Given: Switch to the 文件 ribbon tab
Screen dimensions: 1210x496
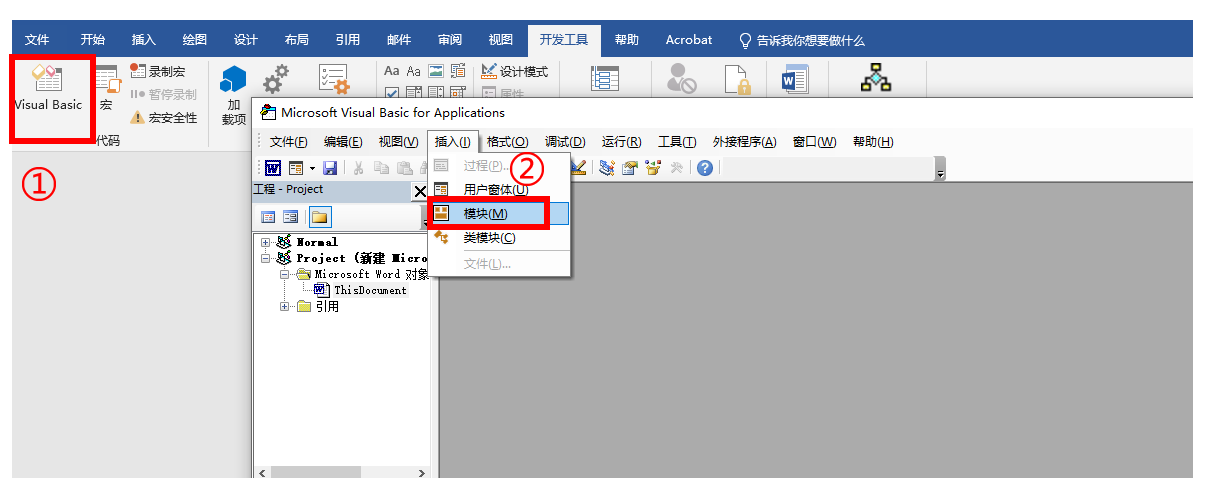Looking at the screenshot, I should 37,40.
